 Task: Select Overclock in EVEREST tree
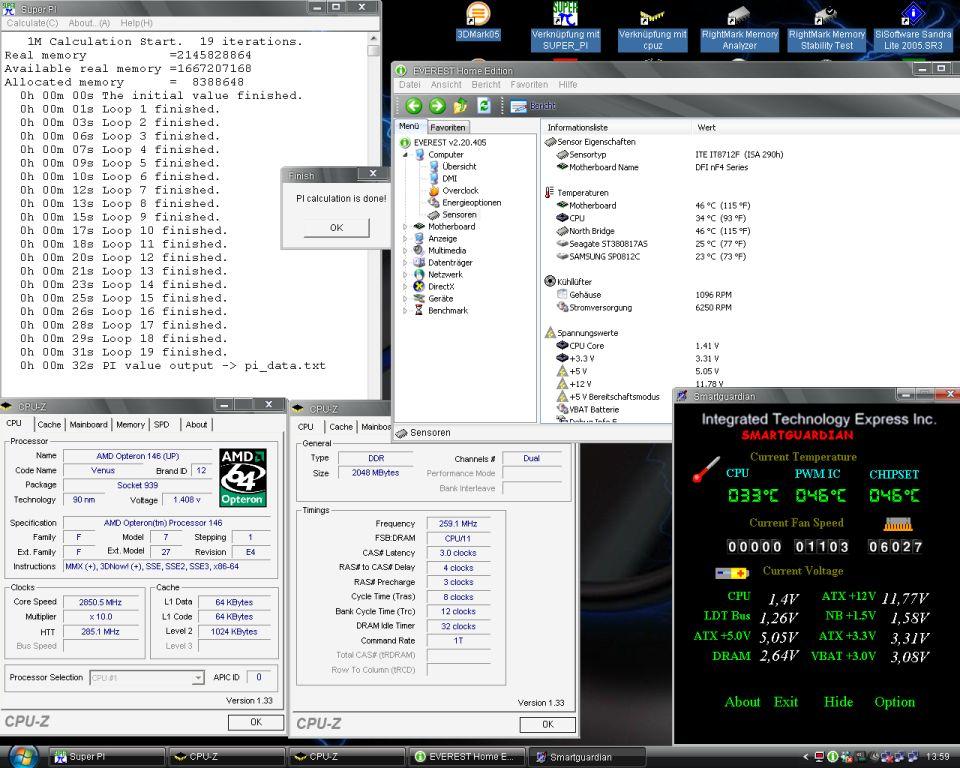(454, 190)
